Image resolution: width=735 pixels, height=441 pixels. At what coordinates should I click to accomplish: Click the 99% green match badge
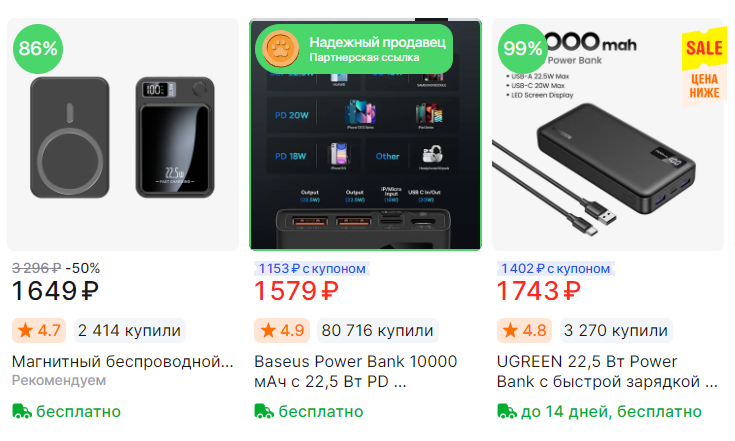523,49
